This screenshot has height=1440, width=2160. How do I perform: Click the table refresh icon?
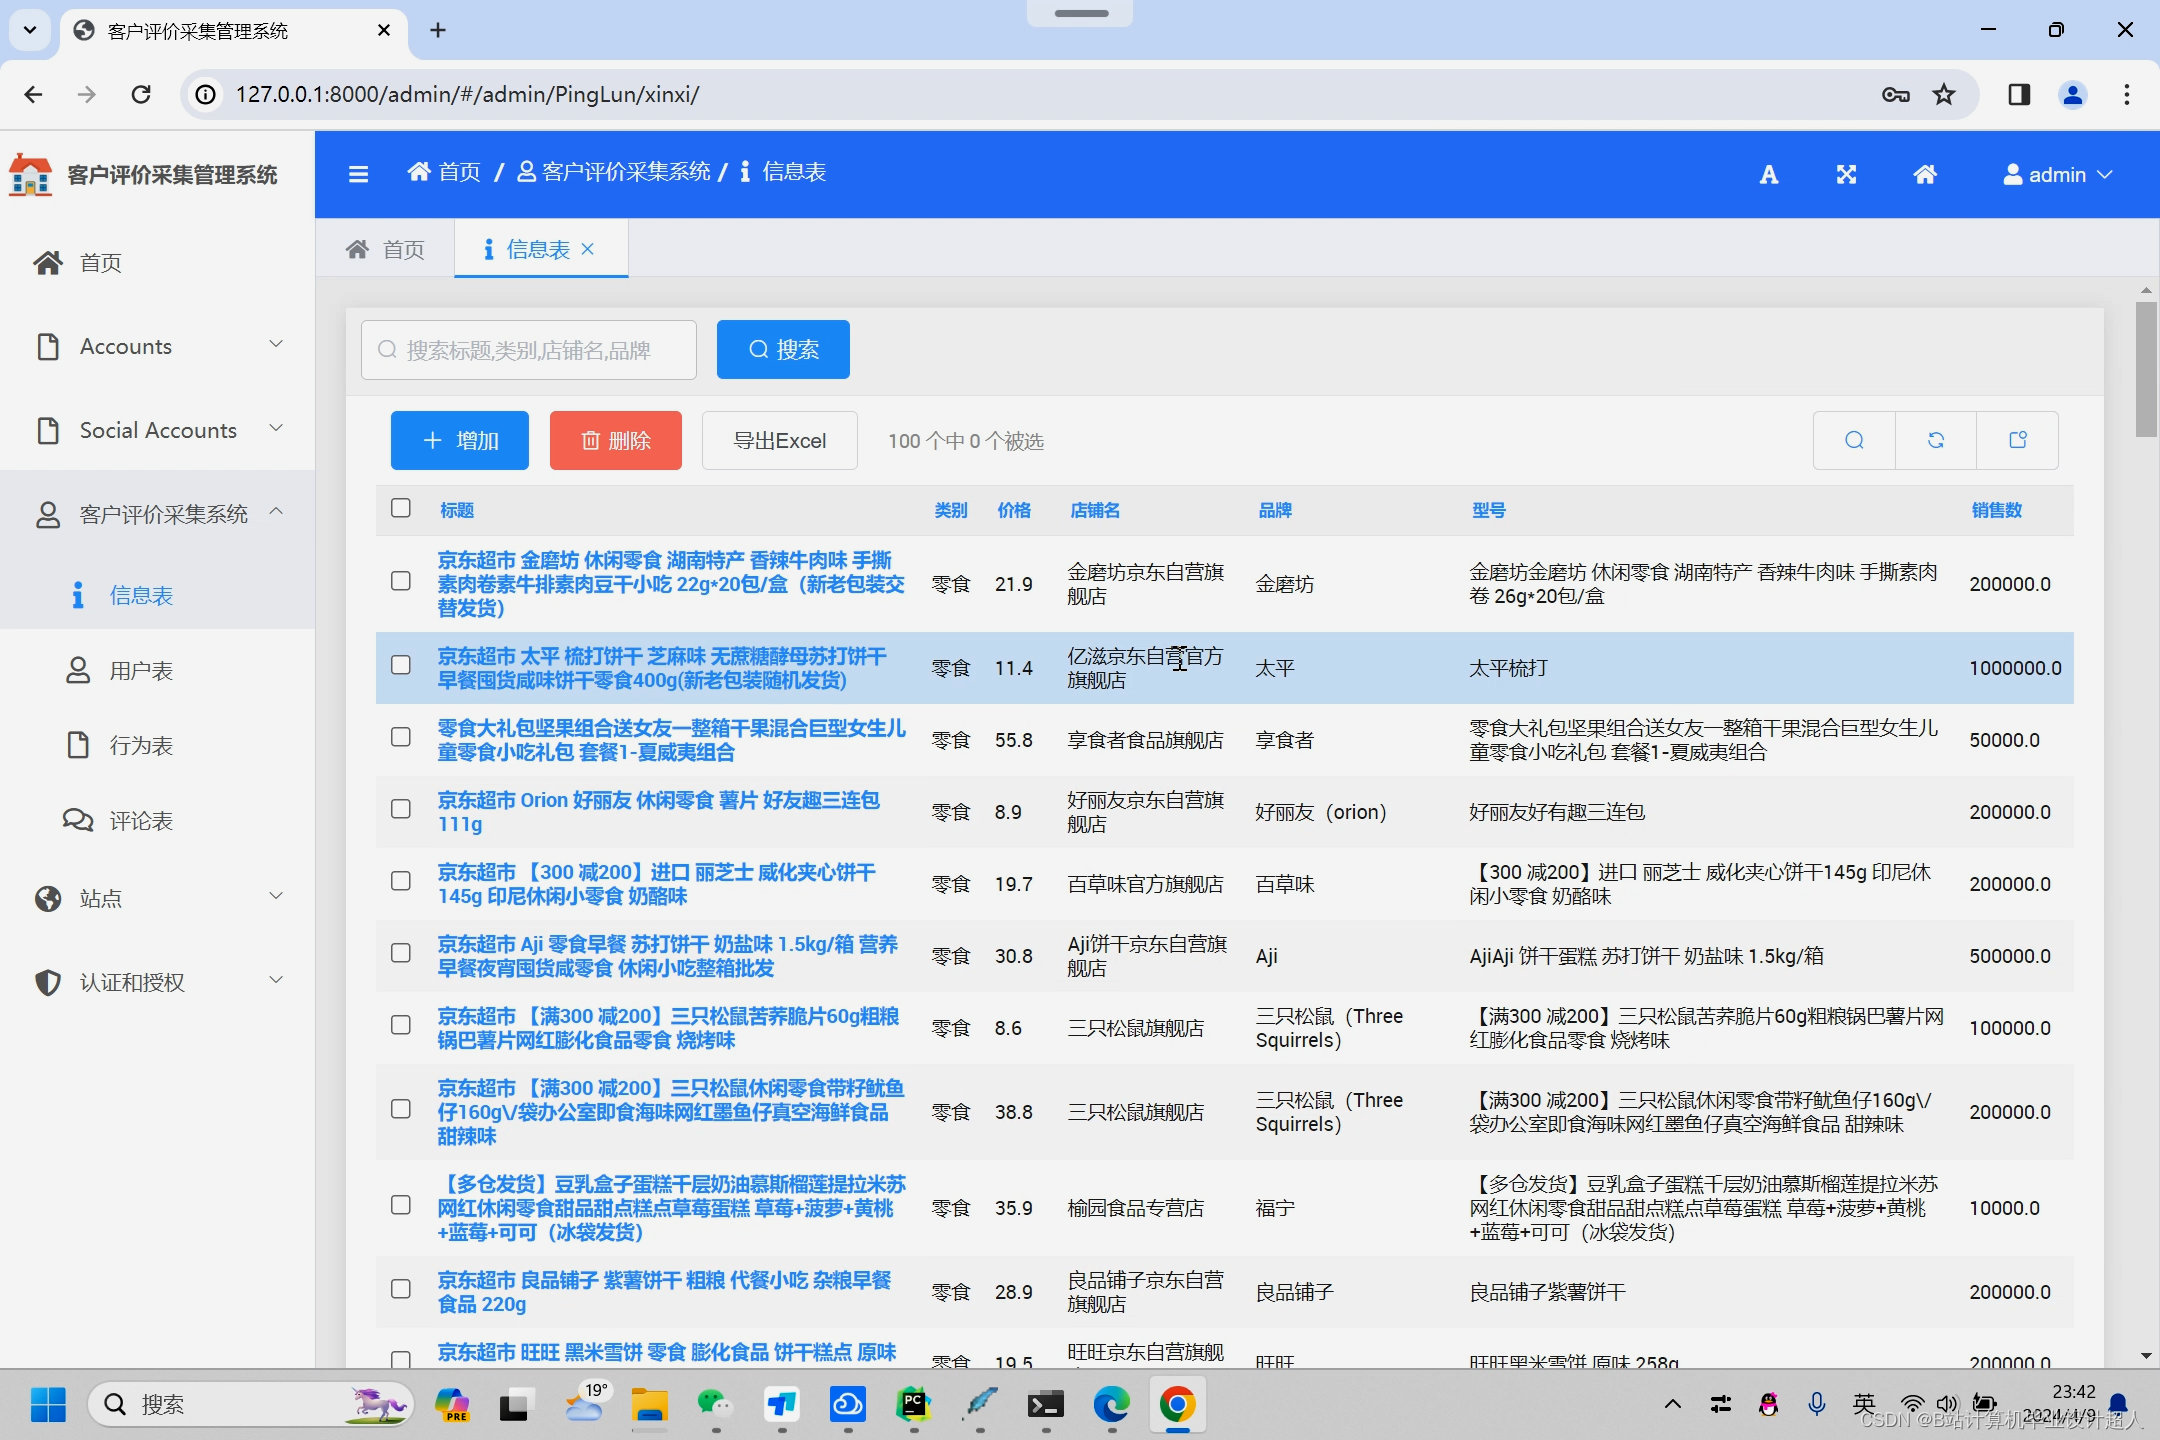click(x=1936, y=440)
